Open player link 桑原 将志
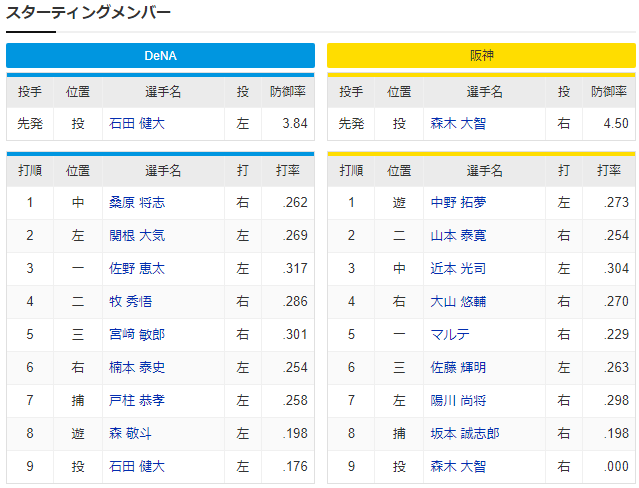The height and width of the screenshot is (488, 639). [137, 203]
